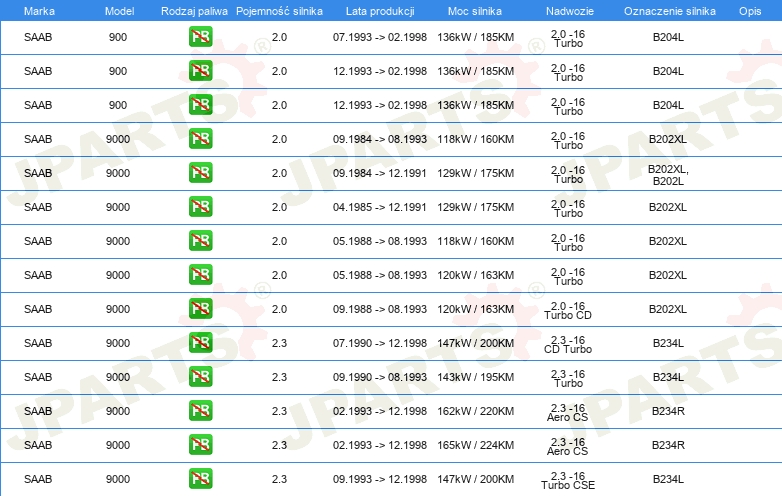Click the 143kW / 195KM power cell
Image resolution: width=782 pixels, height=496 pixels.
(x=475, y=377)
